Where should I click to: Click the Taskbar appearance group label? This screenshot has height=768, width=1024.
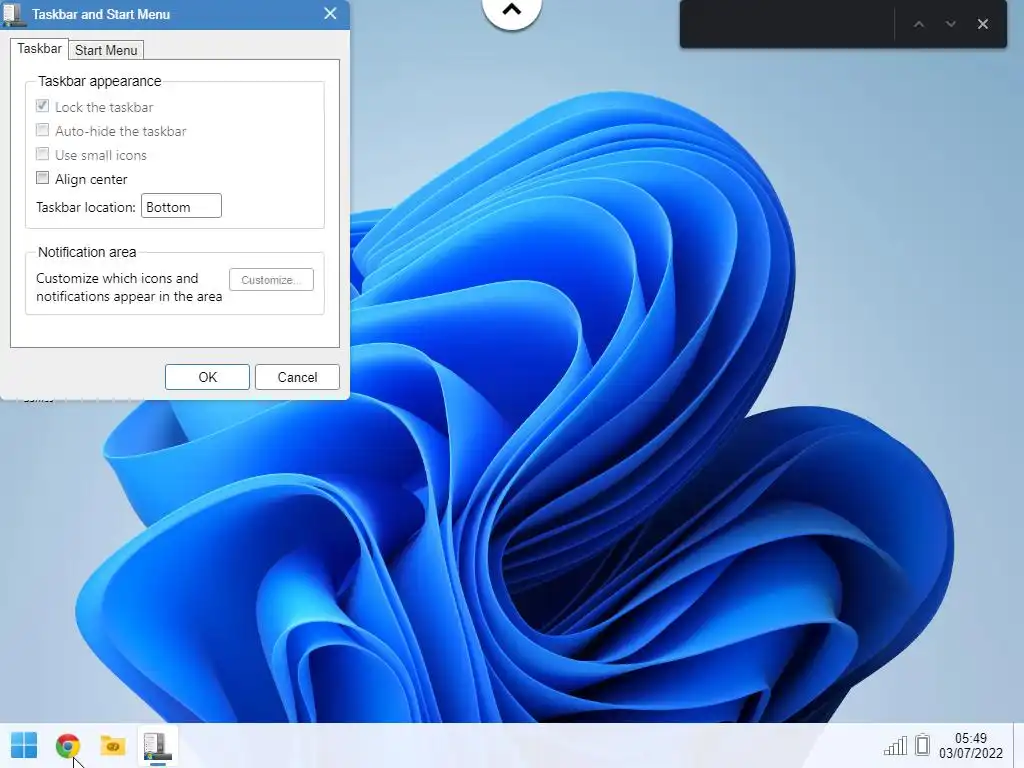coord(99,81)
